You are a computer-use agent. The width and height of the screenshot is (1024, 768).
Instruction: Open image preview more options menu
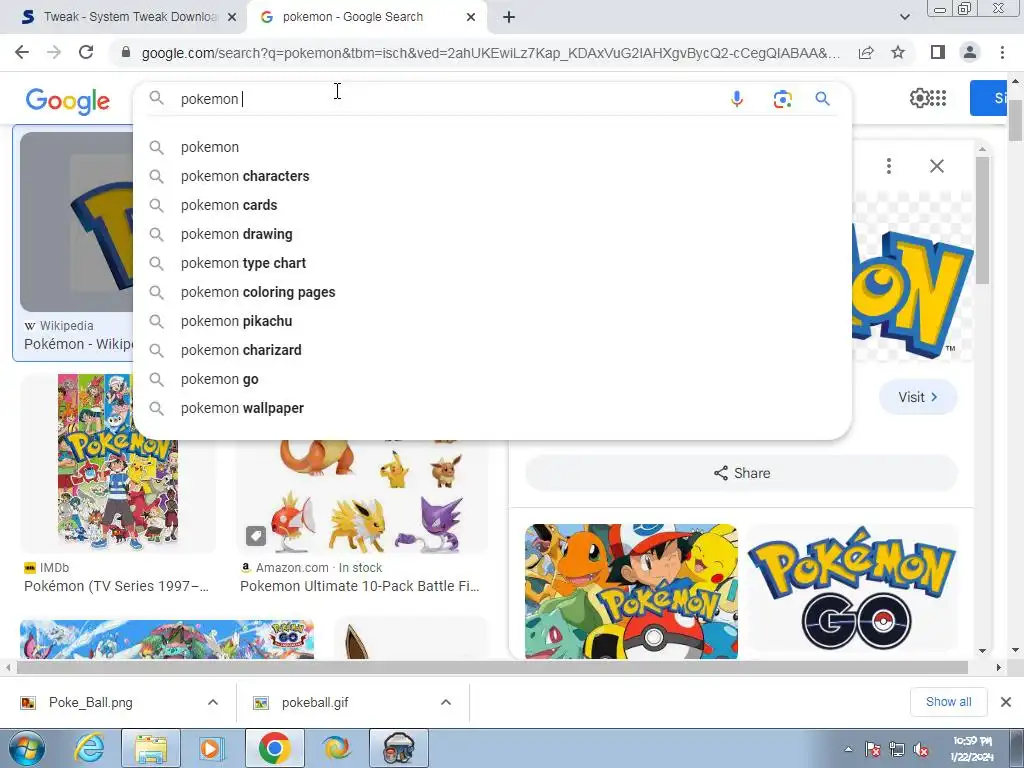[889, 166]
